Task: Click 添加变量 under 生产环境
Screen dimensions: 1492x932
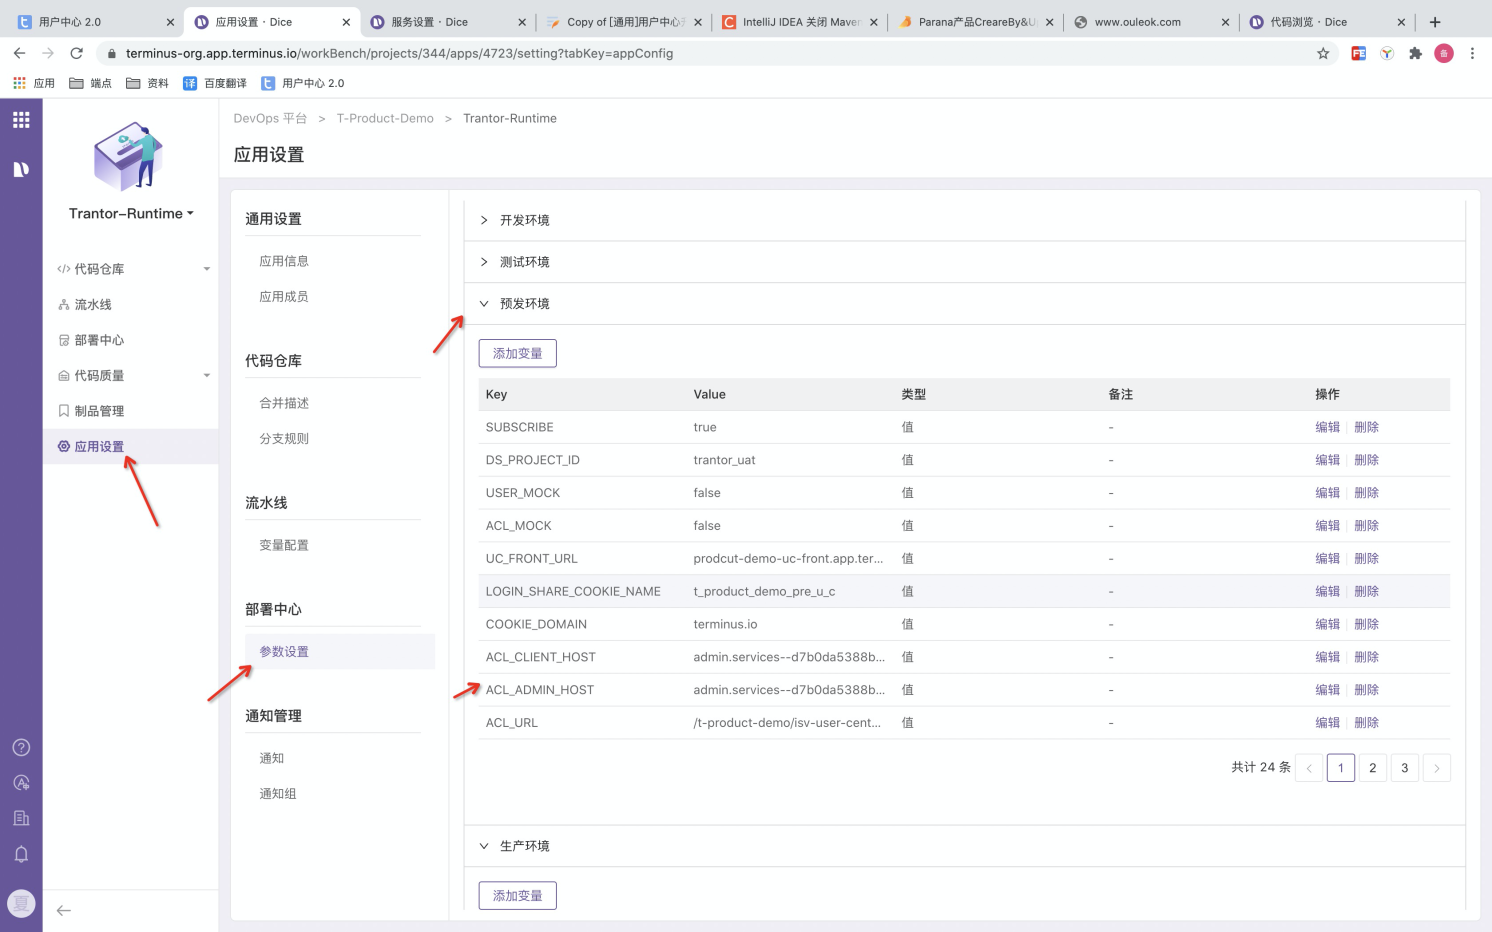Action: pos(517,895)
